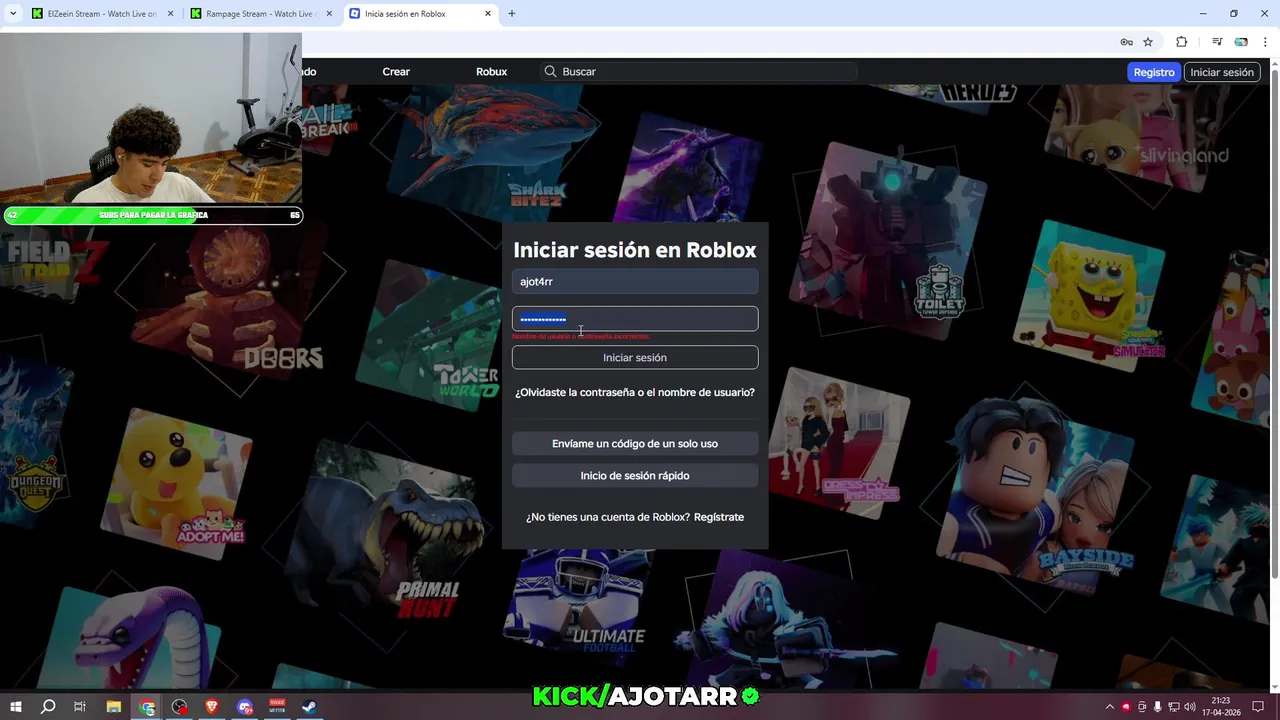The height and width of the screenshot is (720, 1280).
Task: Click the red incorrect password error message
Action: coord(581,337)
